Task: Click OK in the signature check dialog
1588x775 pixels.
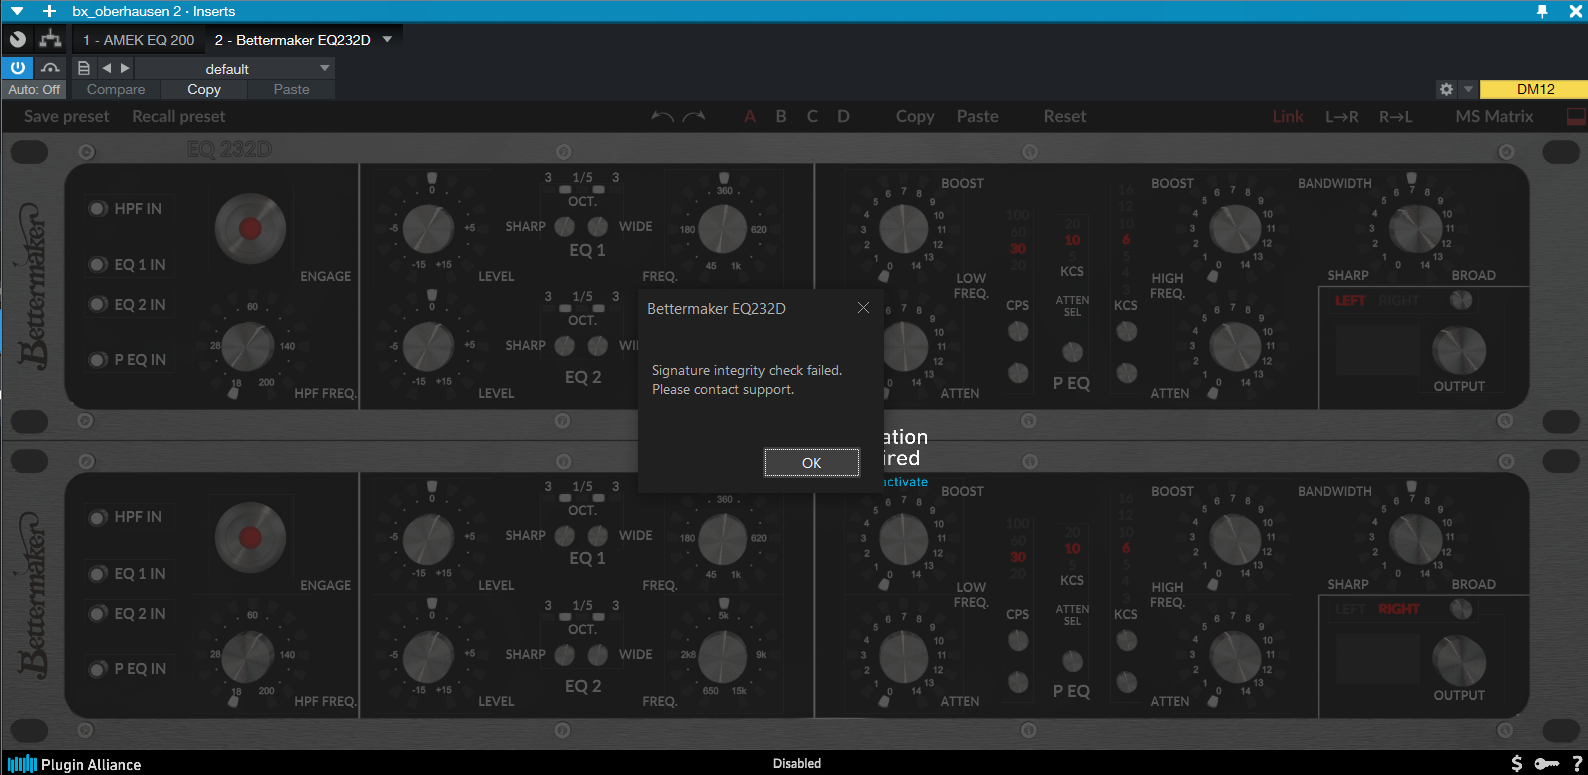Action: 811,463
